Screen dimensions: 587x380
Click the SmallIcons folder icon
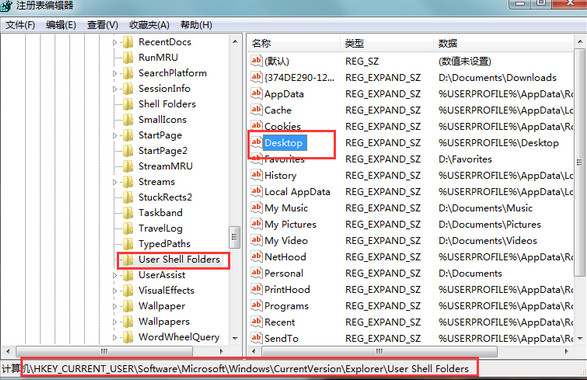tap(128, 119)
